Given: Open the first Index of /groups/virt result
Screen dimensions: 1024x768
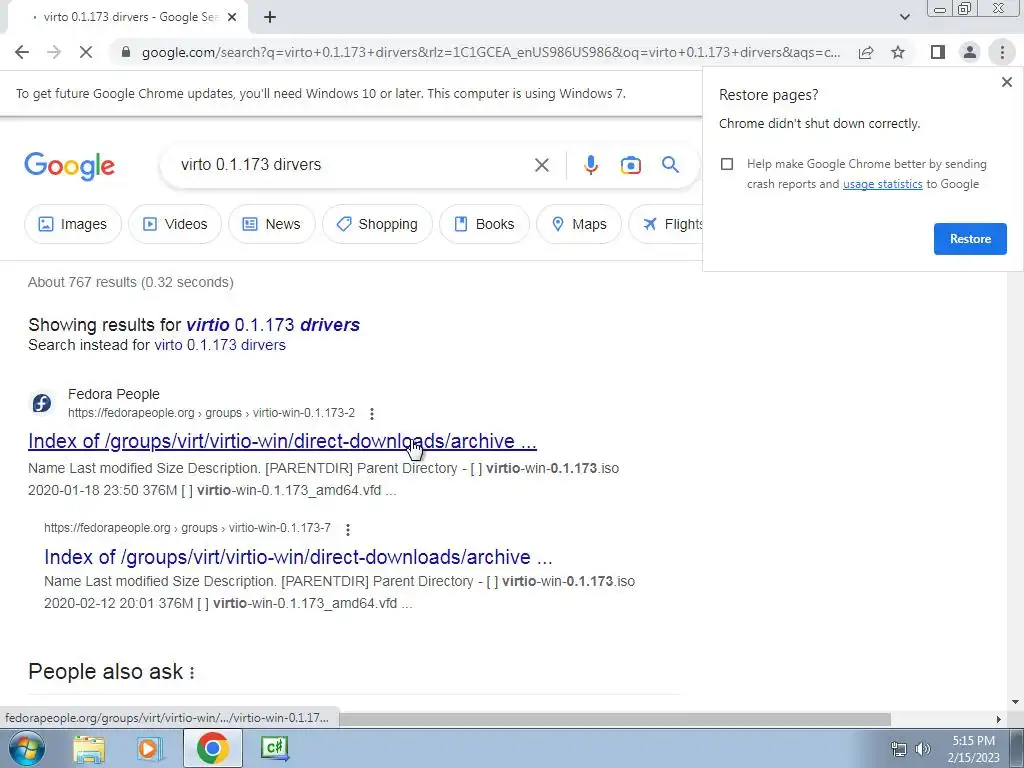Looking at the screenshot, I should (282, 441).
